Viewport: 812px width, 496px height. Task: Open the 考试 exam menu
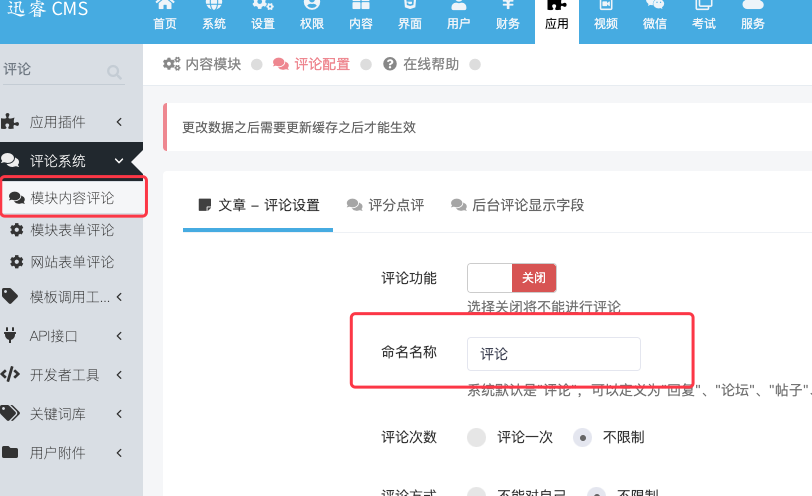(x=703, y=16)
